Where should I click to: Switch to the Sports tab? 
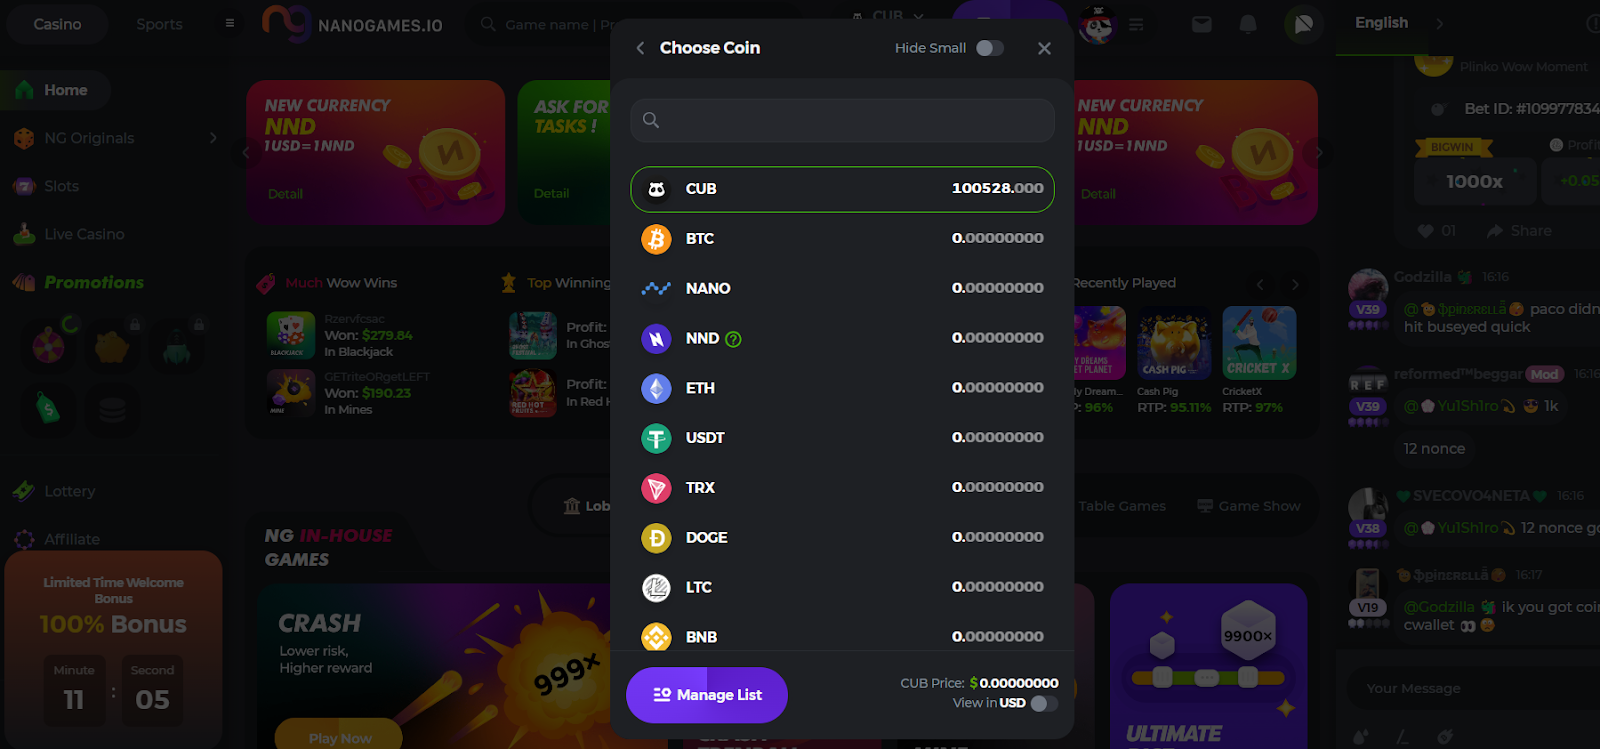(159, 24)
